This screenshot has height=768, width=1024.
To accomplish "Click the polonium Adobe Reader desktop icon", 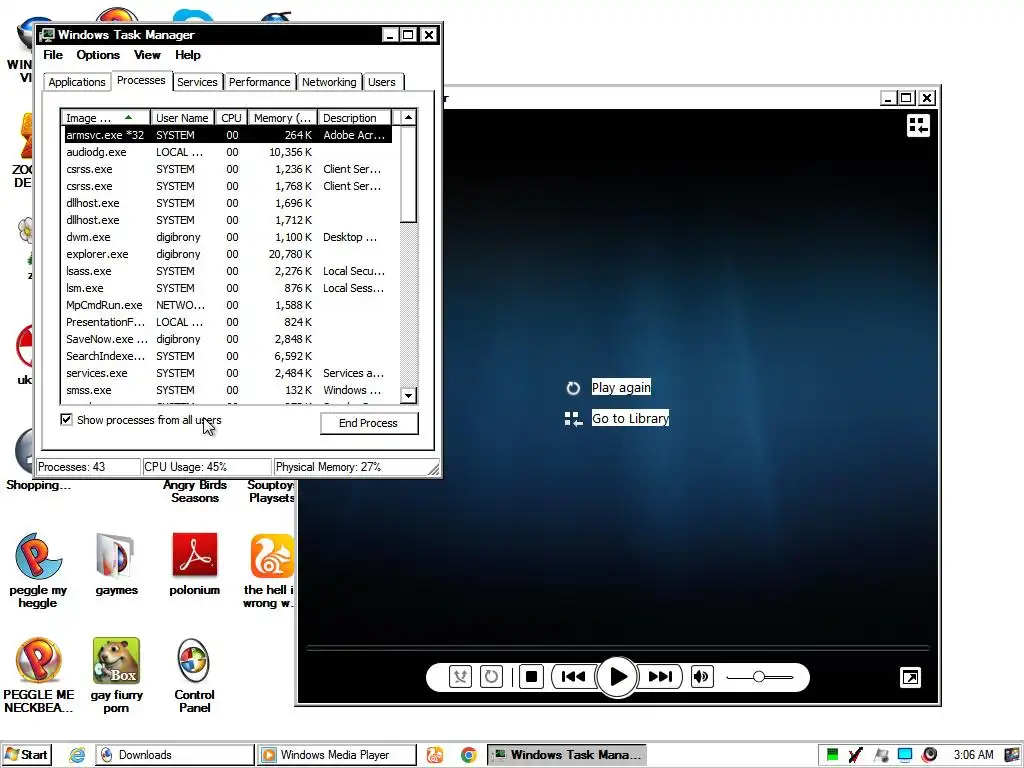I will click(195, 564).
